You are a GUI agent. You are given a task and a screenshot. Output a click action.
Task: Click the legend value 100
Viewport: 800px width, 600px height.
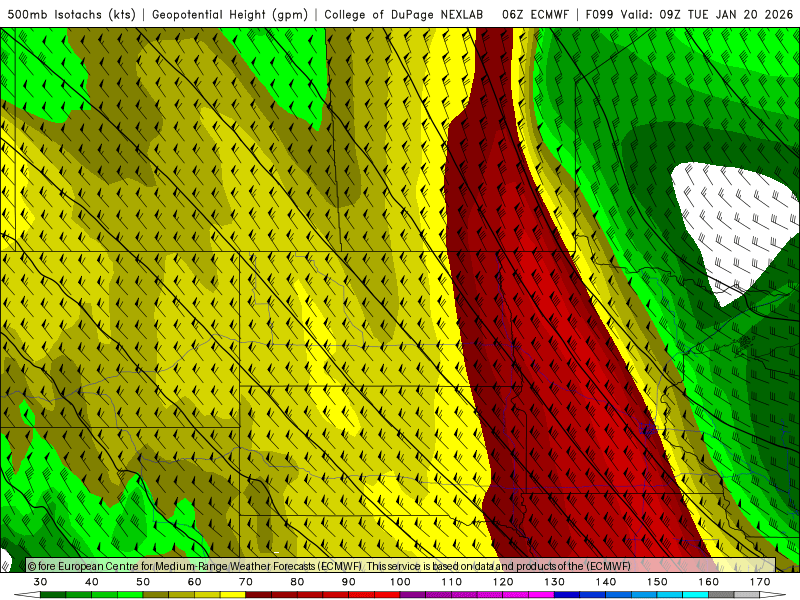click(401, 582)
